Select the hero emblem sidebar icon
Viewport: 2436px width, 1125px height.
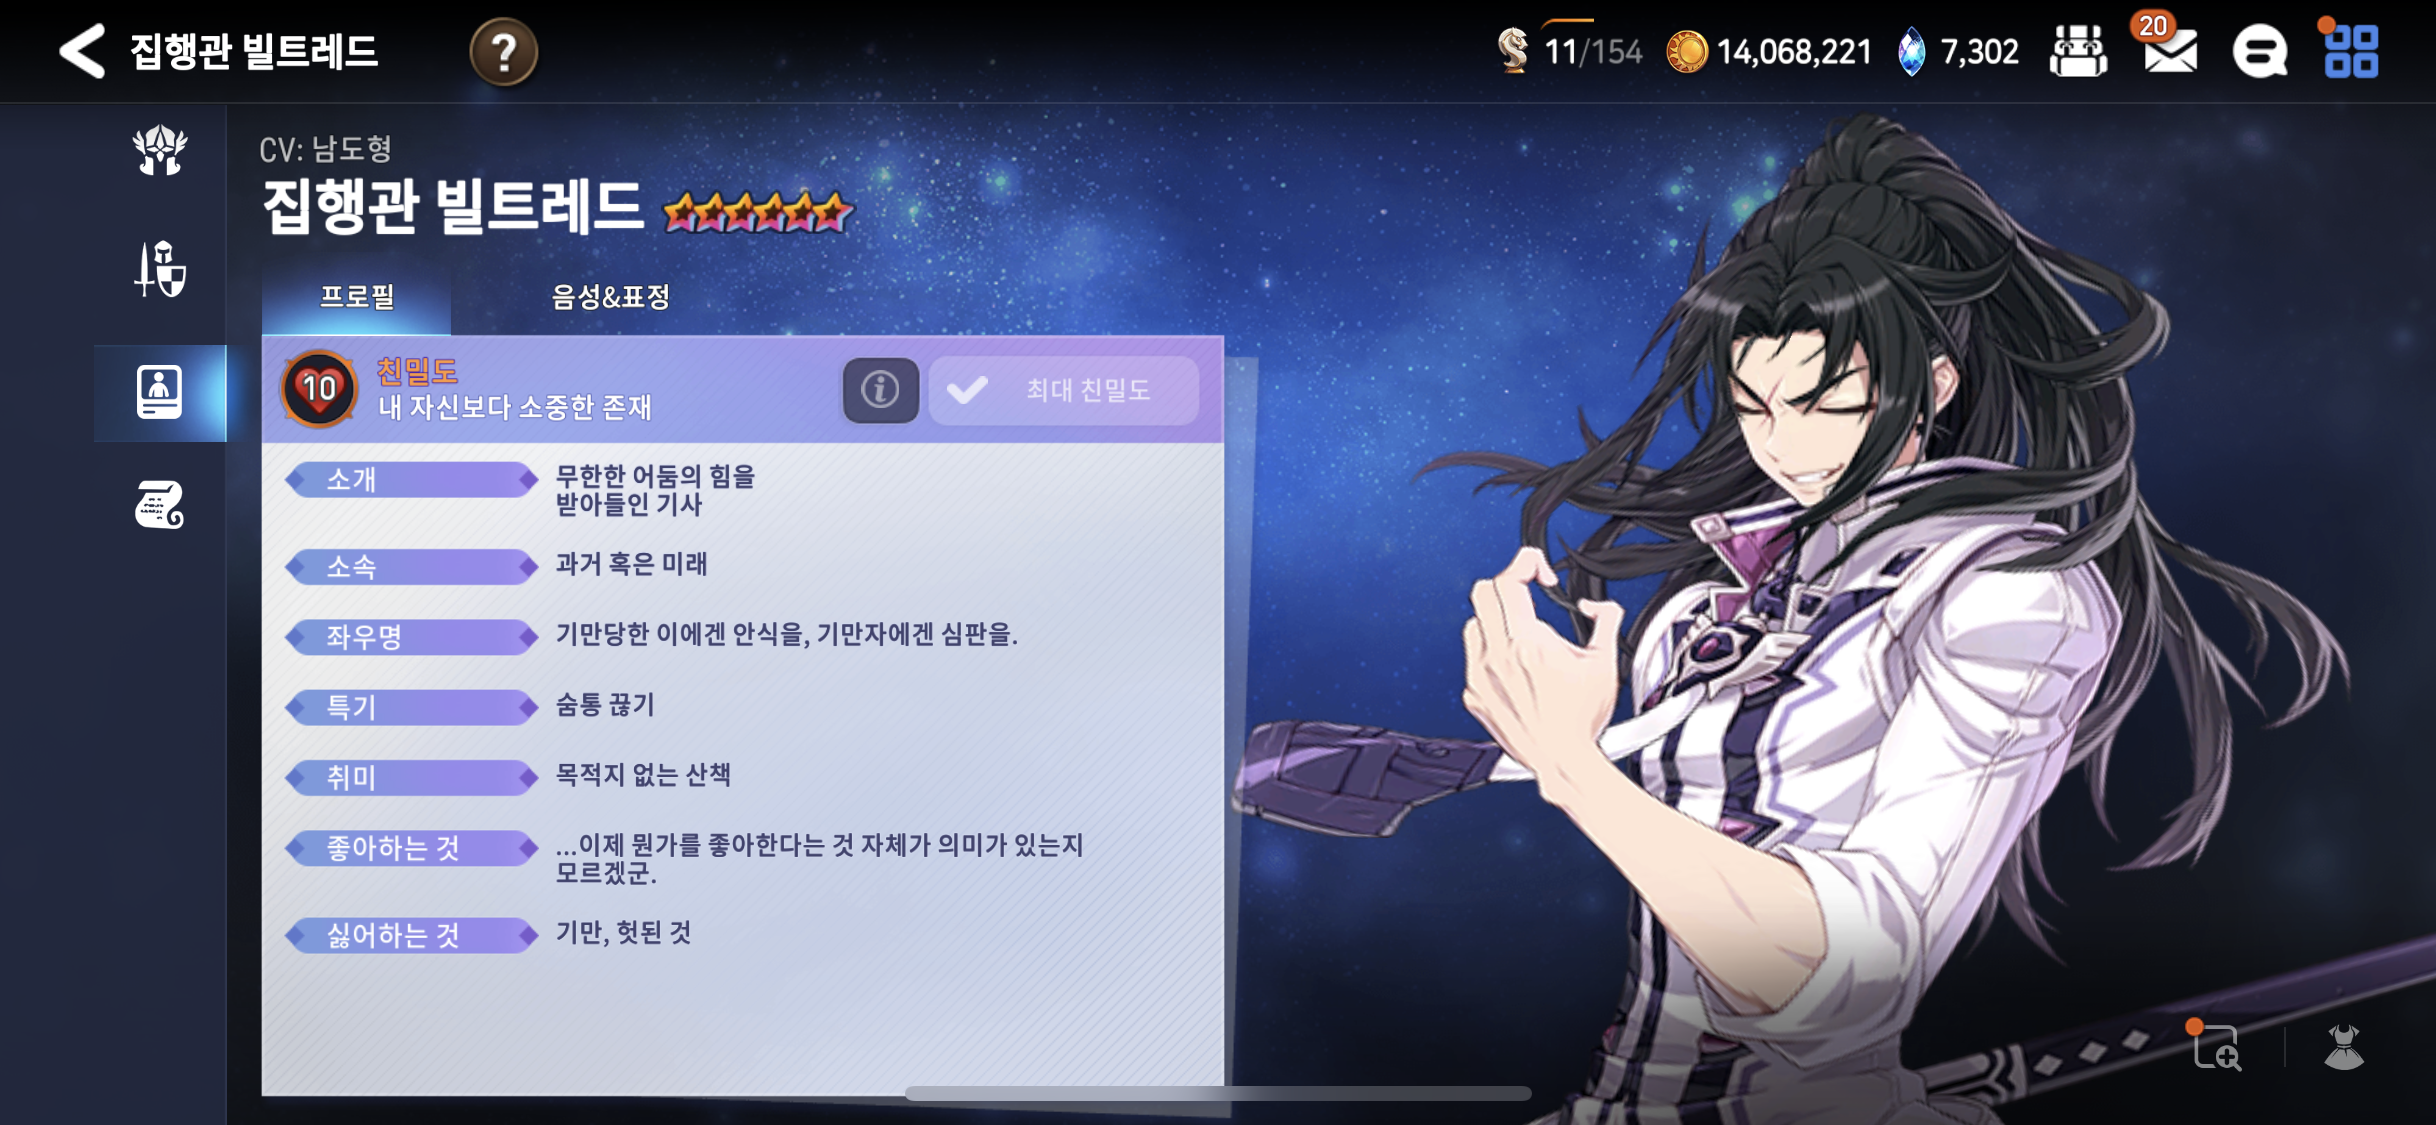(160, 151)
